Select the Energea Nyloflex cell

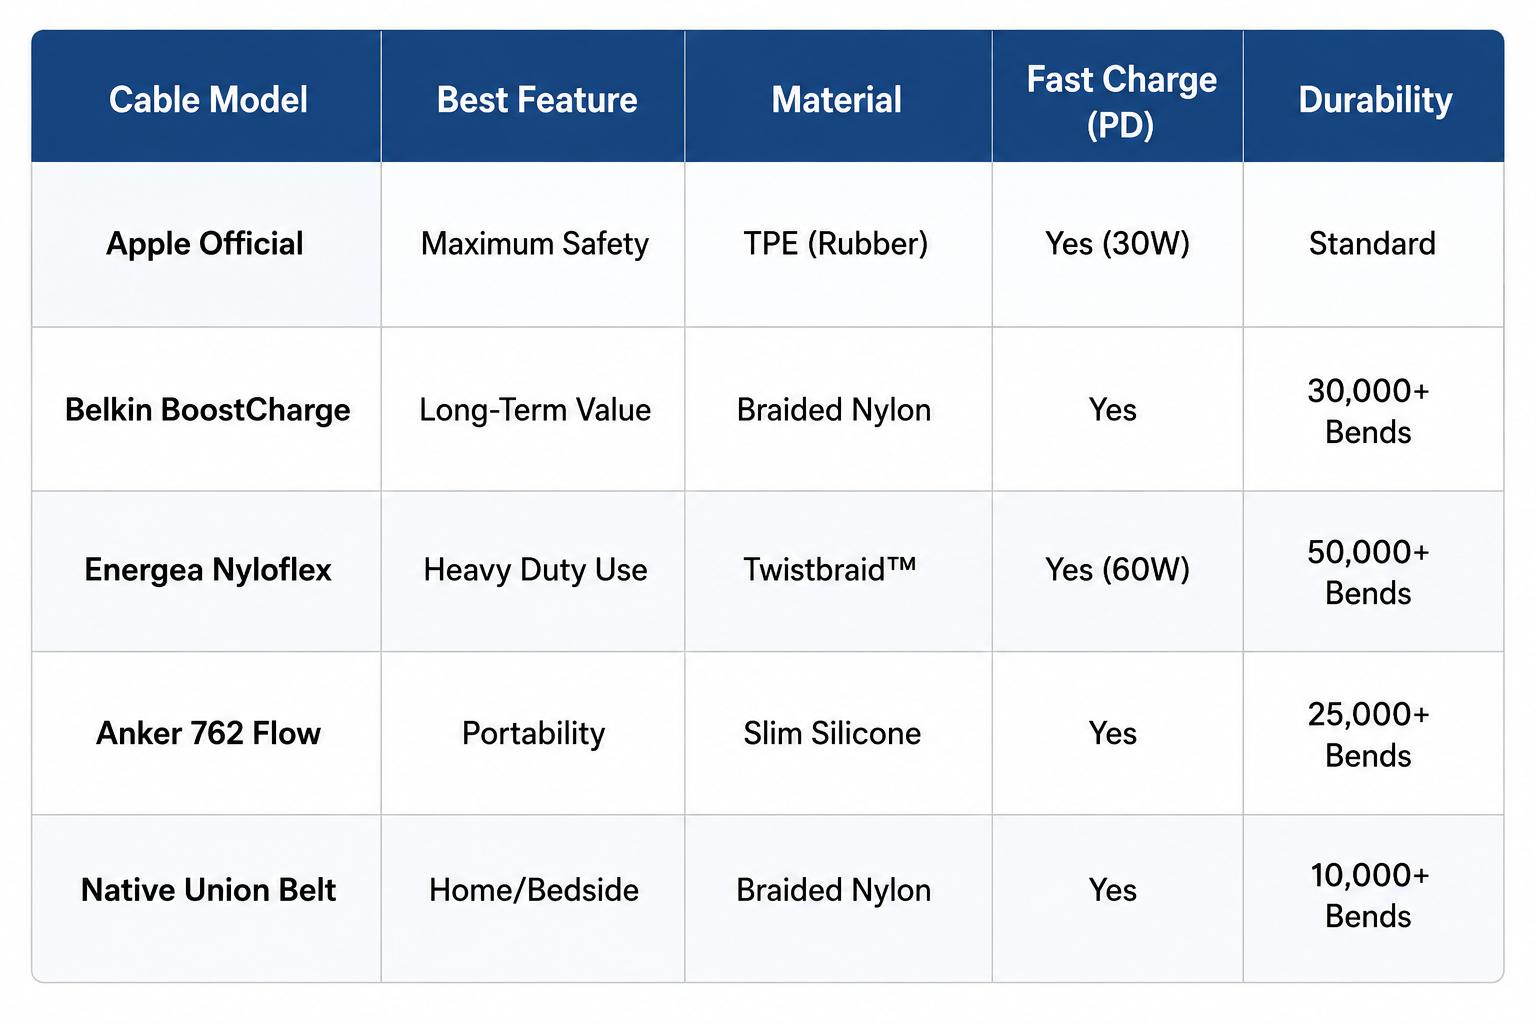click(x=207, y=570)
